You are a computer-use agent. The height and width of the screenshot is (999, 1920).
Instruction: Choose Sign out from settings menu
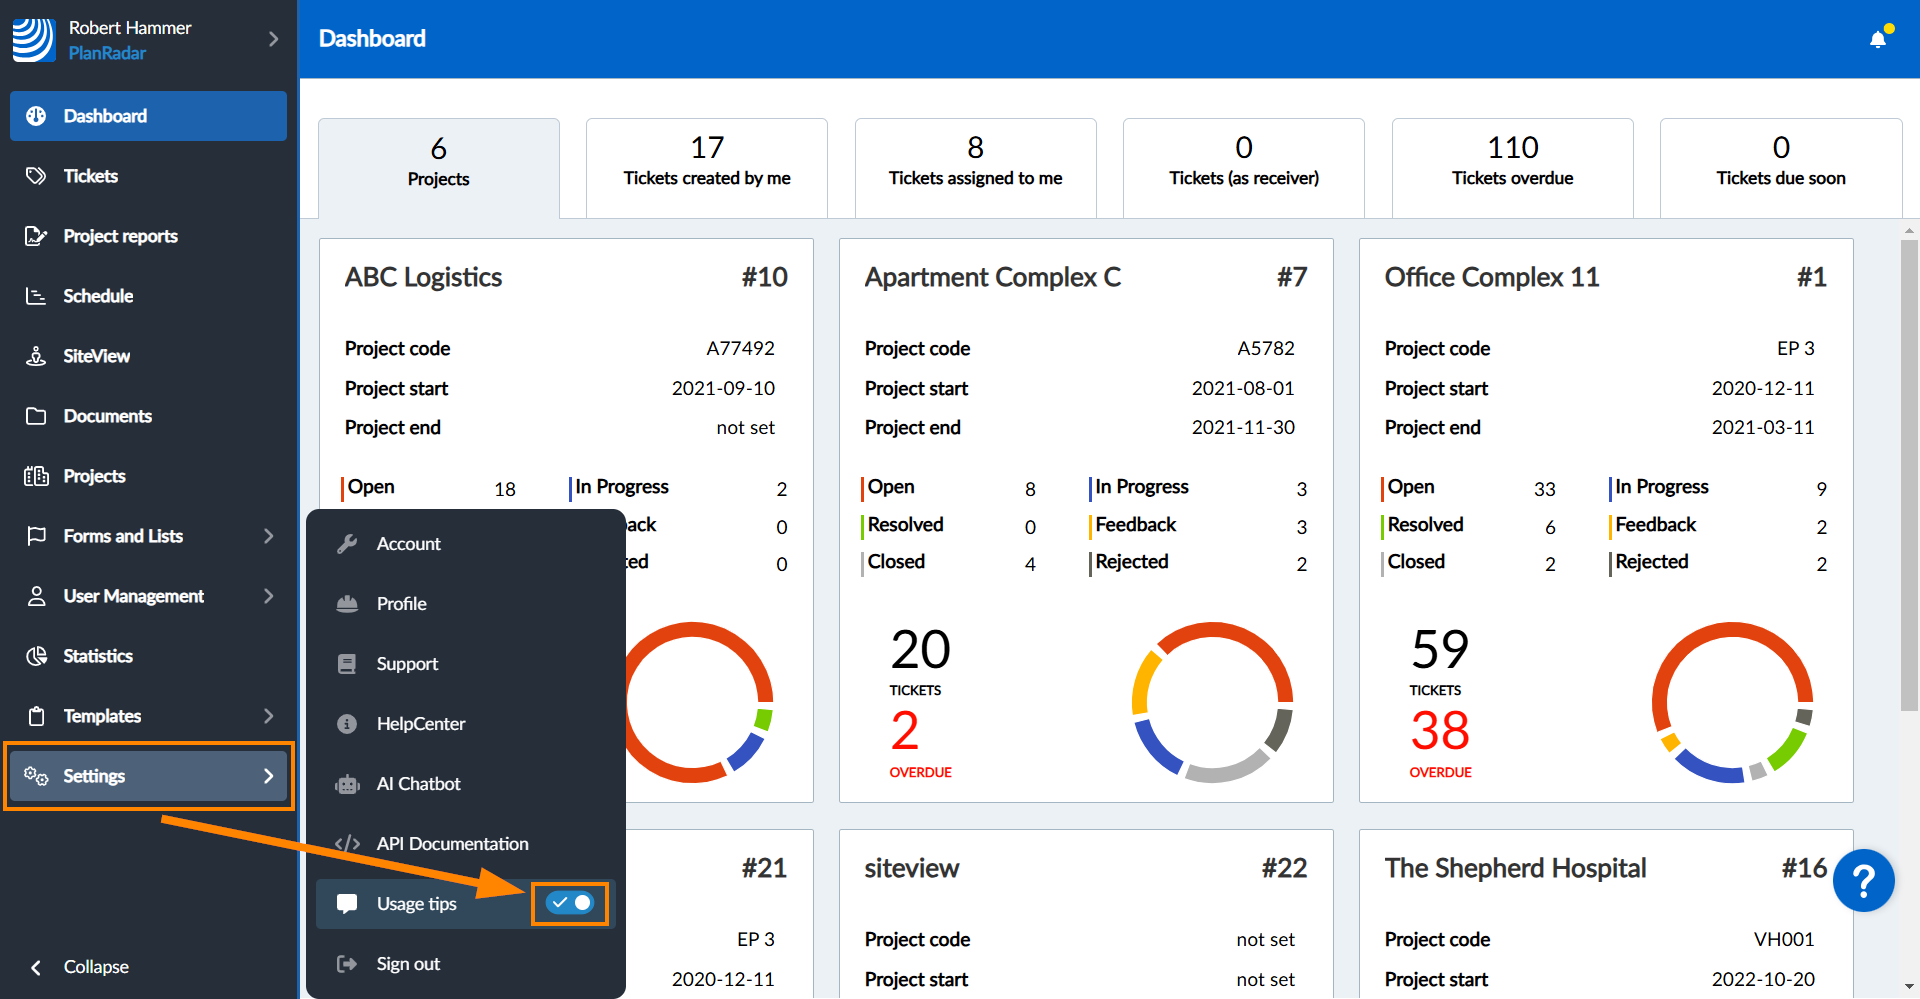(408, 964)
